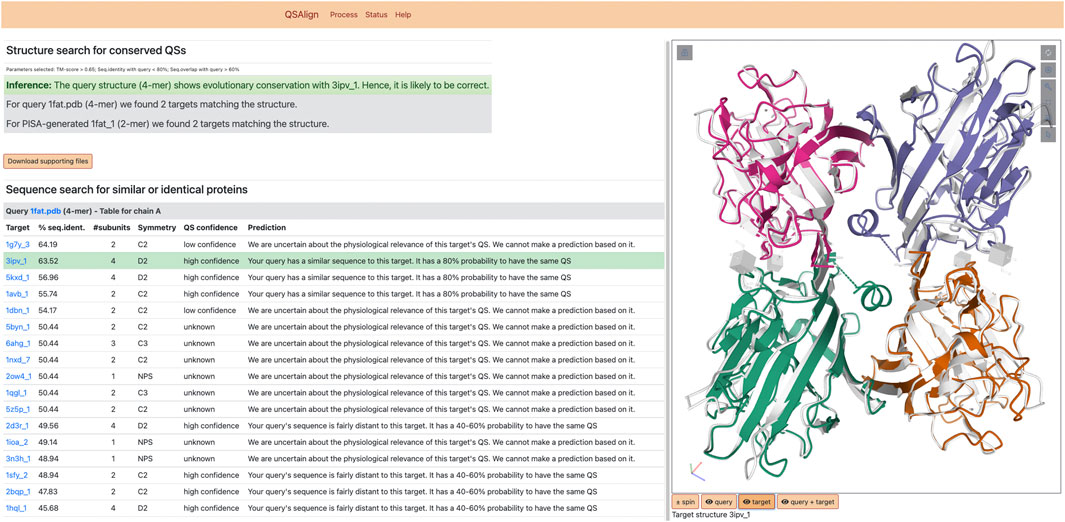Toggle selection mode cursor icon in the viewer
Image resolution: width=1065 pixels, height=522 pixels.
(1048, 134)
